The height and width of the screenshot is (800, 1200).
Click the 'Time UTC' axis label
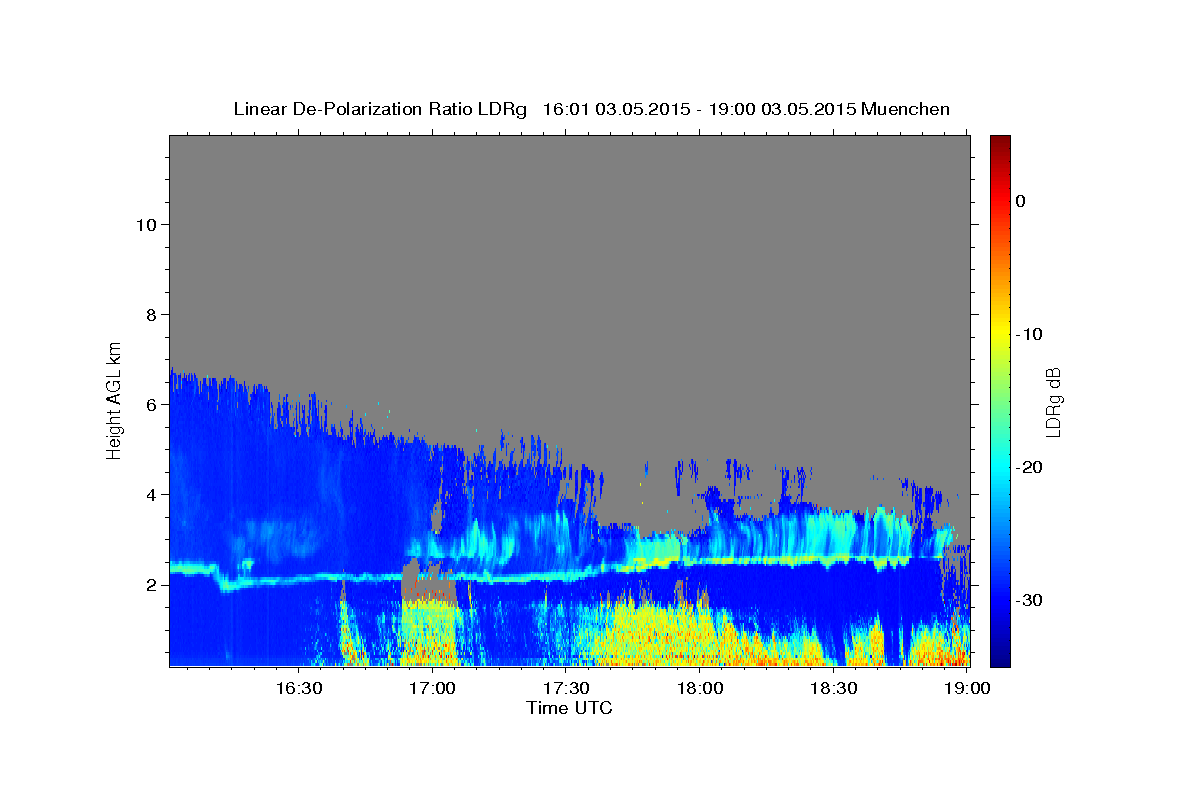569,707
